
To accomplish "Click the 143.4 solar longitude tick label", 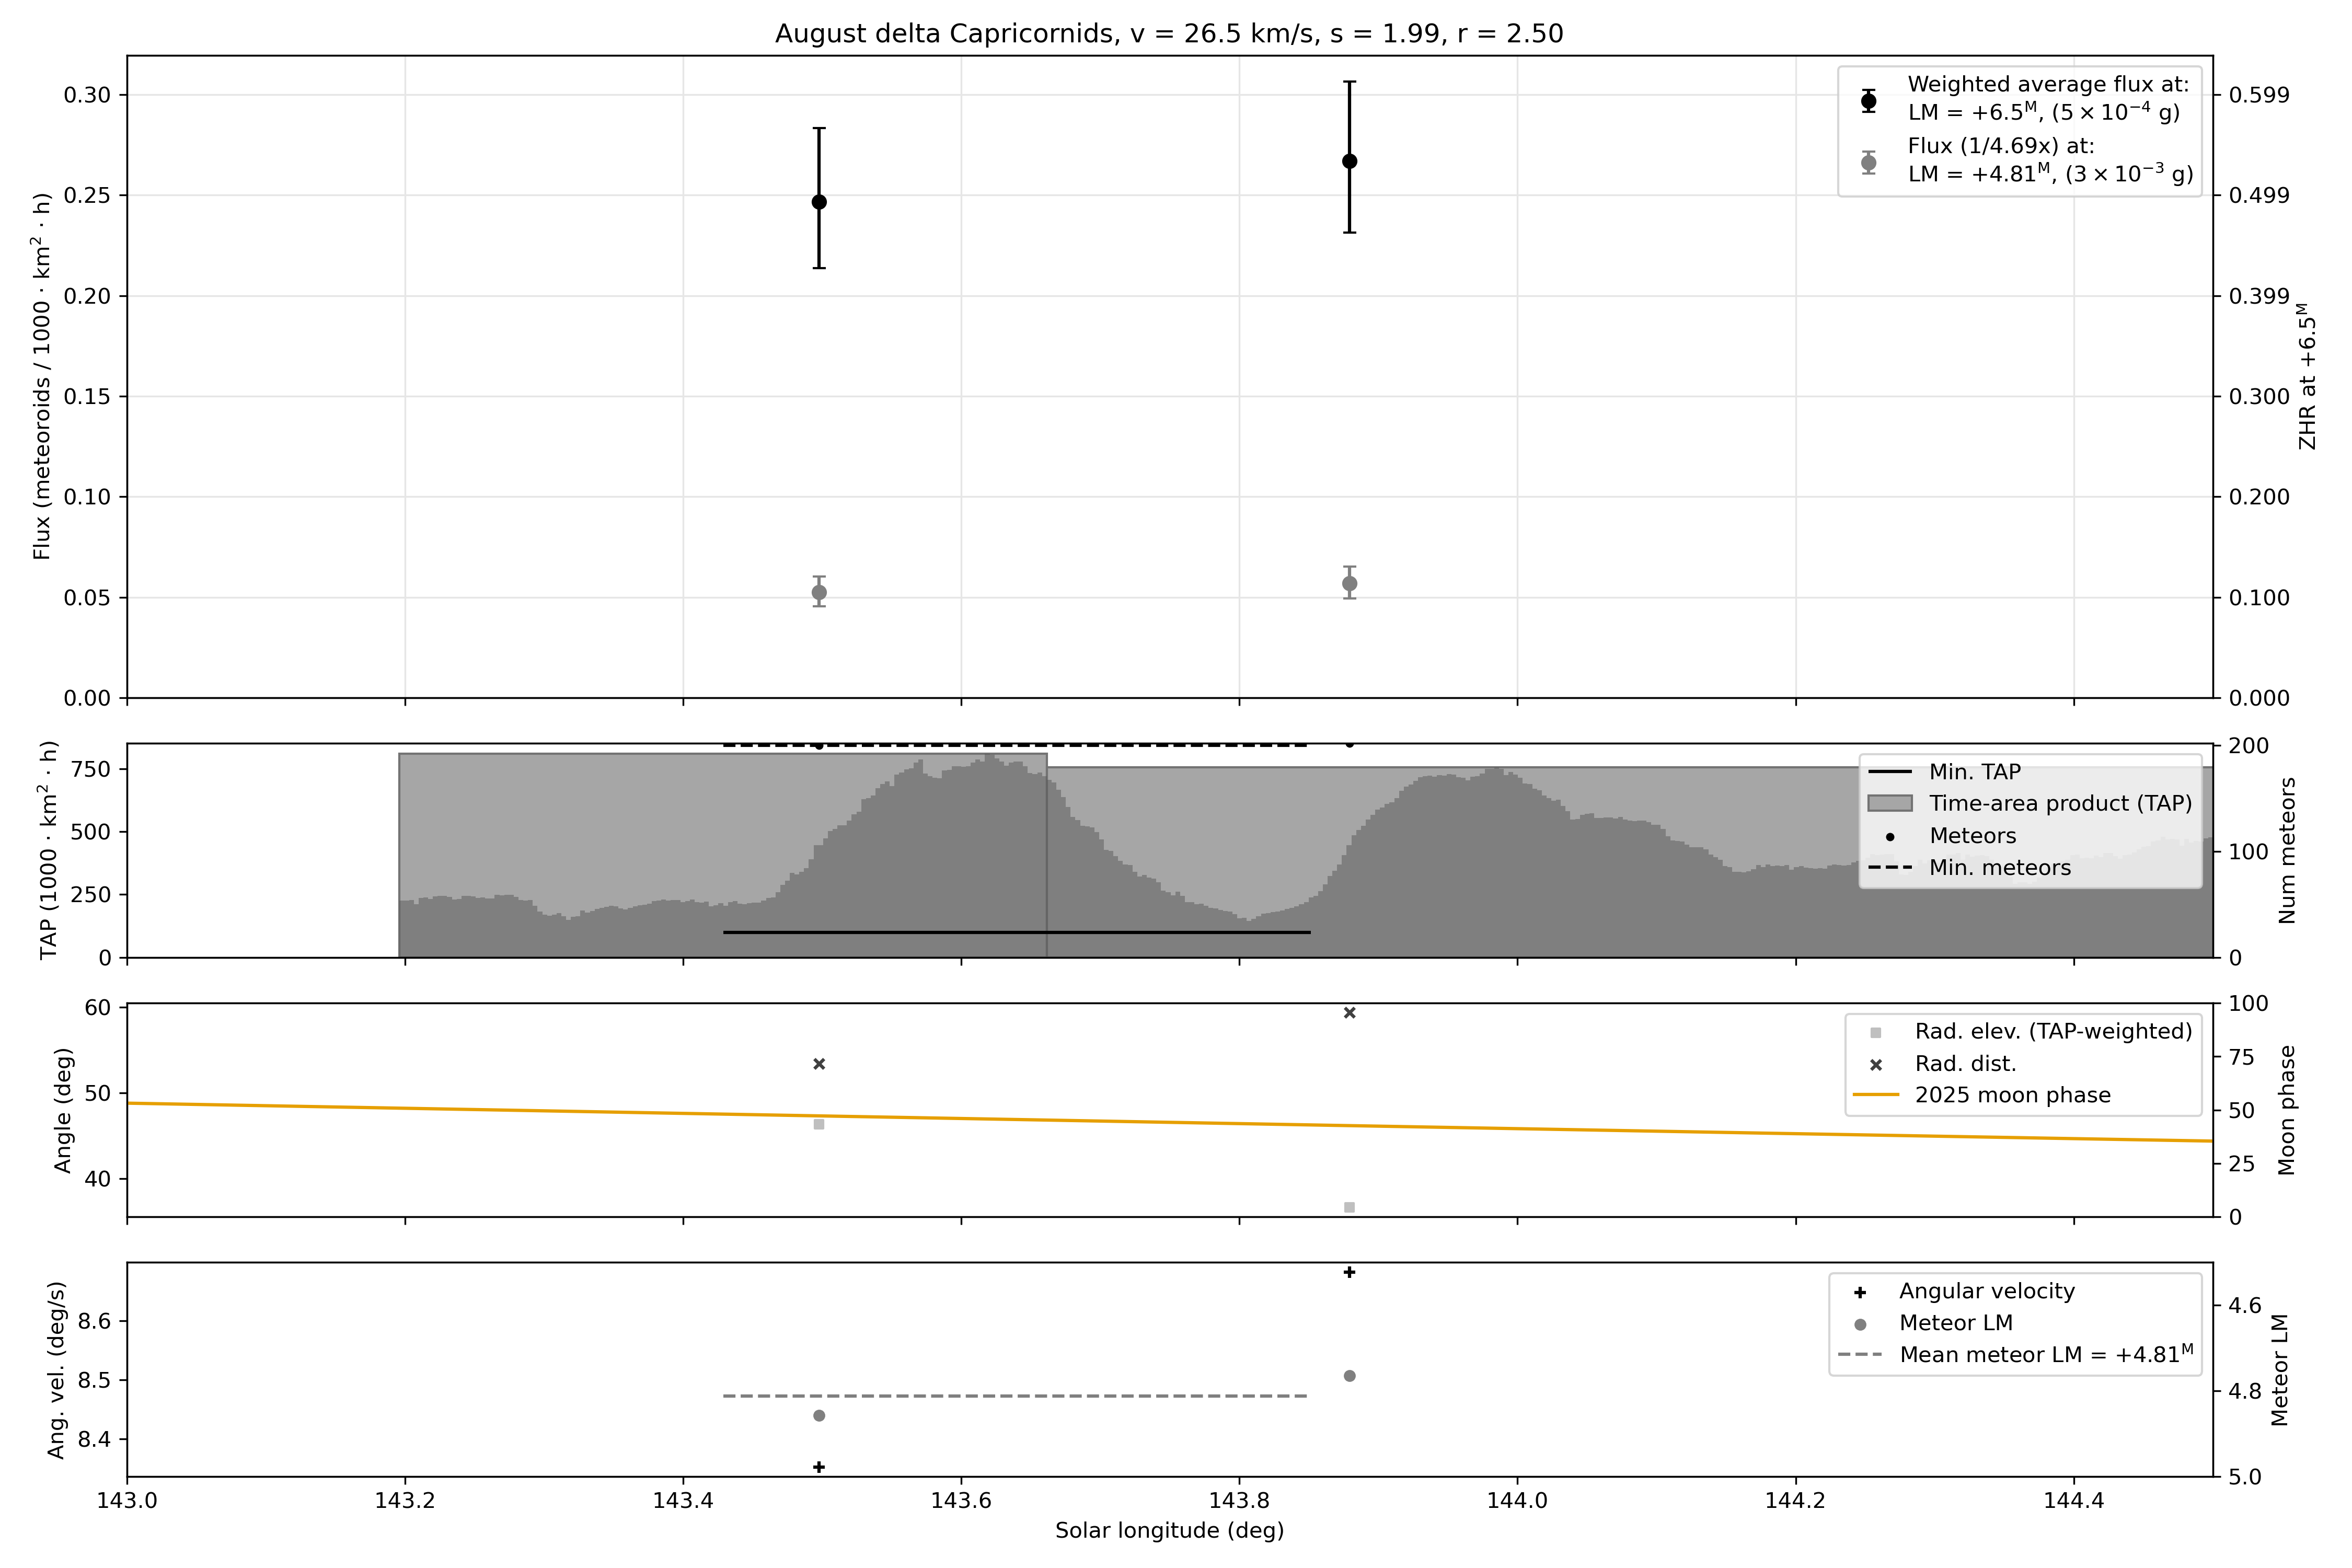I will point(683,1500).
